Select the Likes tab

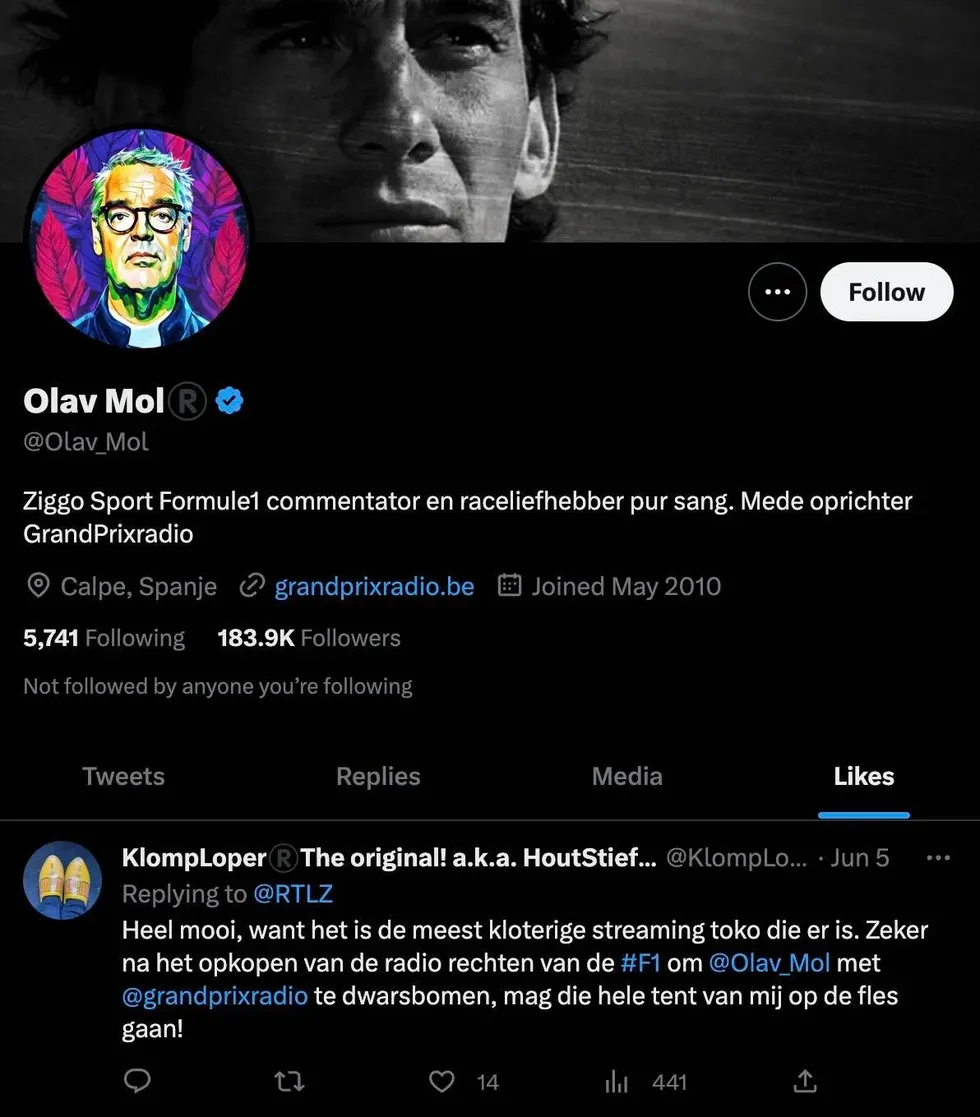tap(864, 776)
